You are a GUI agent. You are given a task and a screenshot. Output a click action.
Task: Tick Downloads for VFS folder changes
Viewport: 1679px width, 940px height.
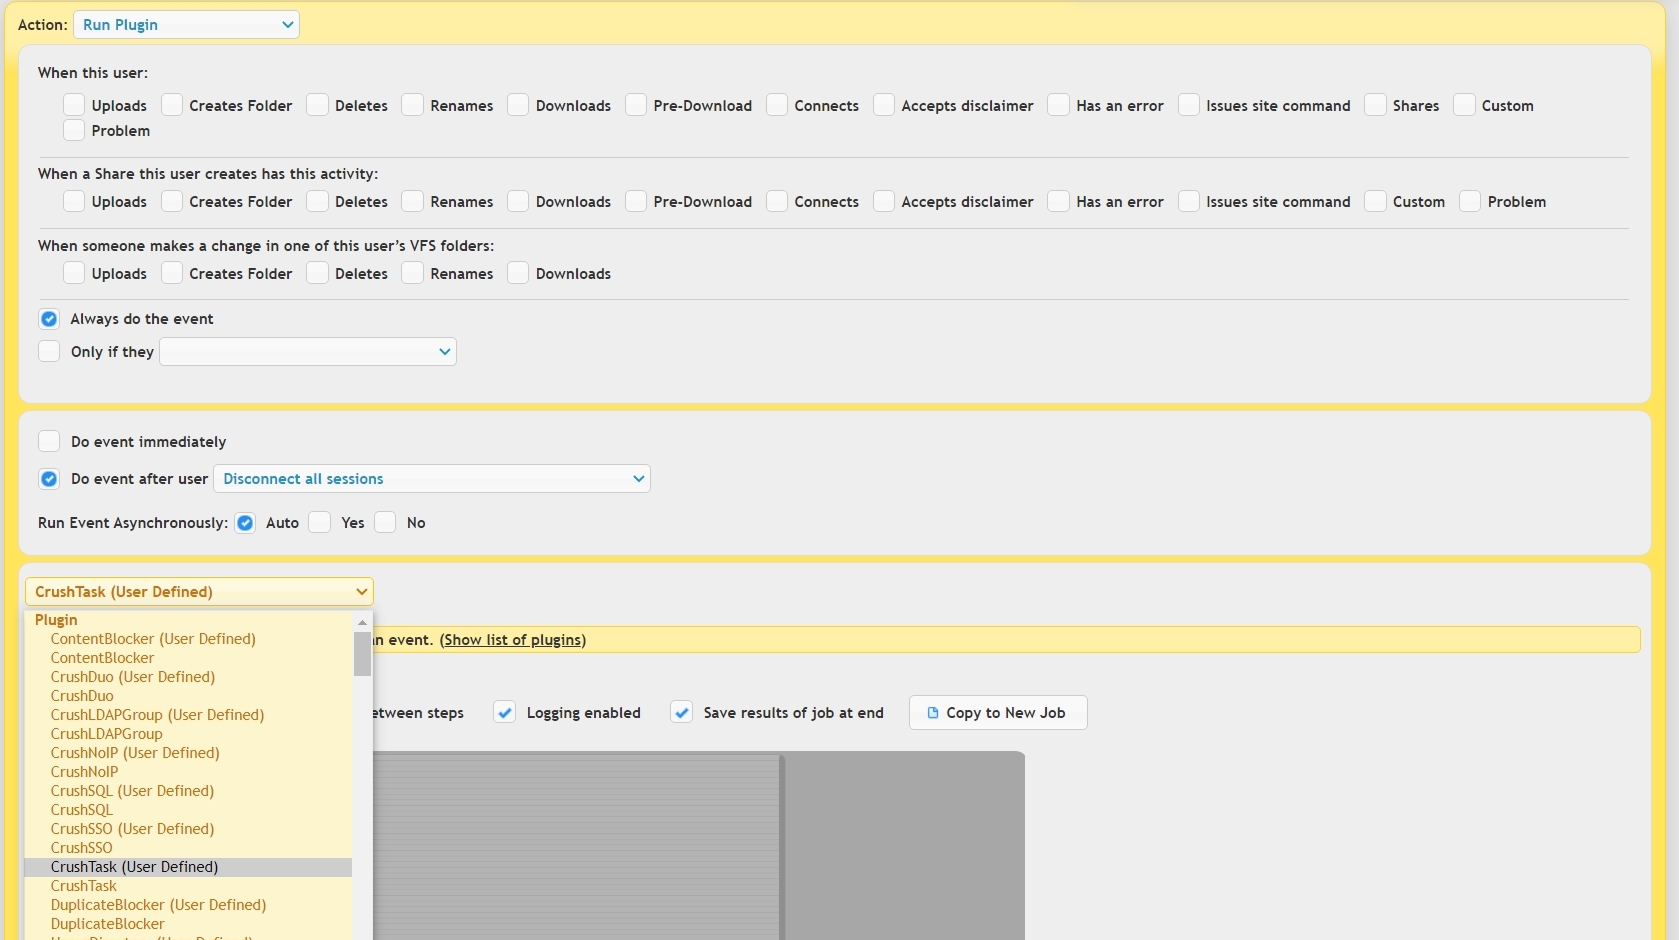tap(518, 273)
